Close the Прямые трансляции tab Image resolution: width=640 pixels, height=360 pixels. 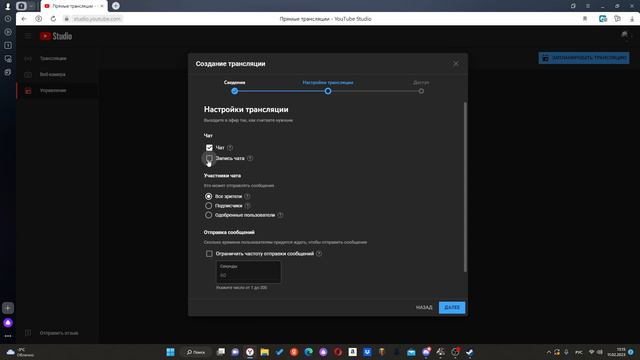tap(102, 6)
